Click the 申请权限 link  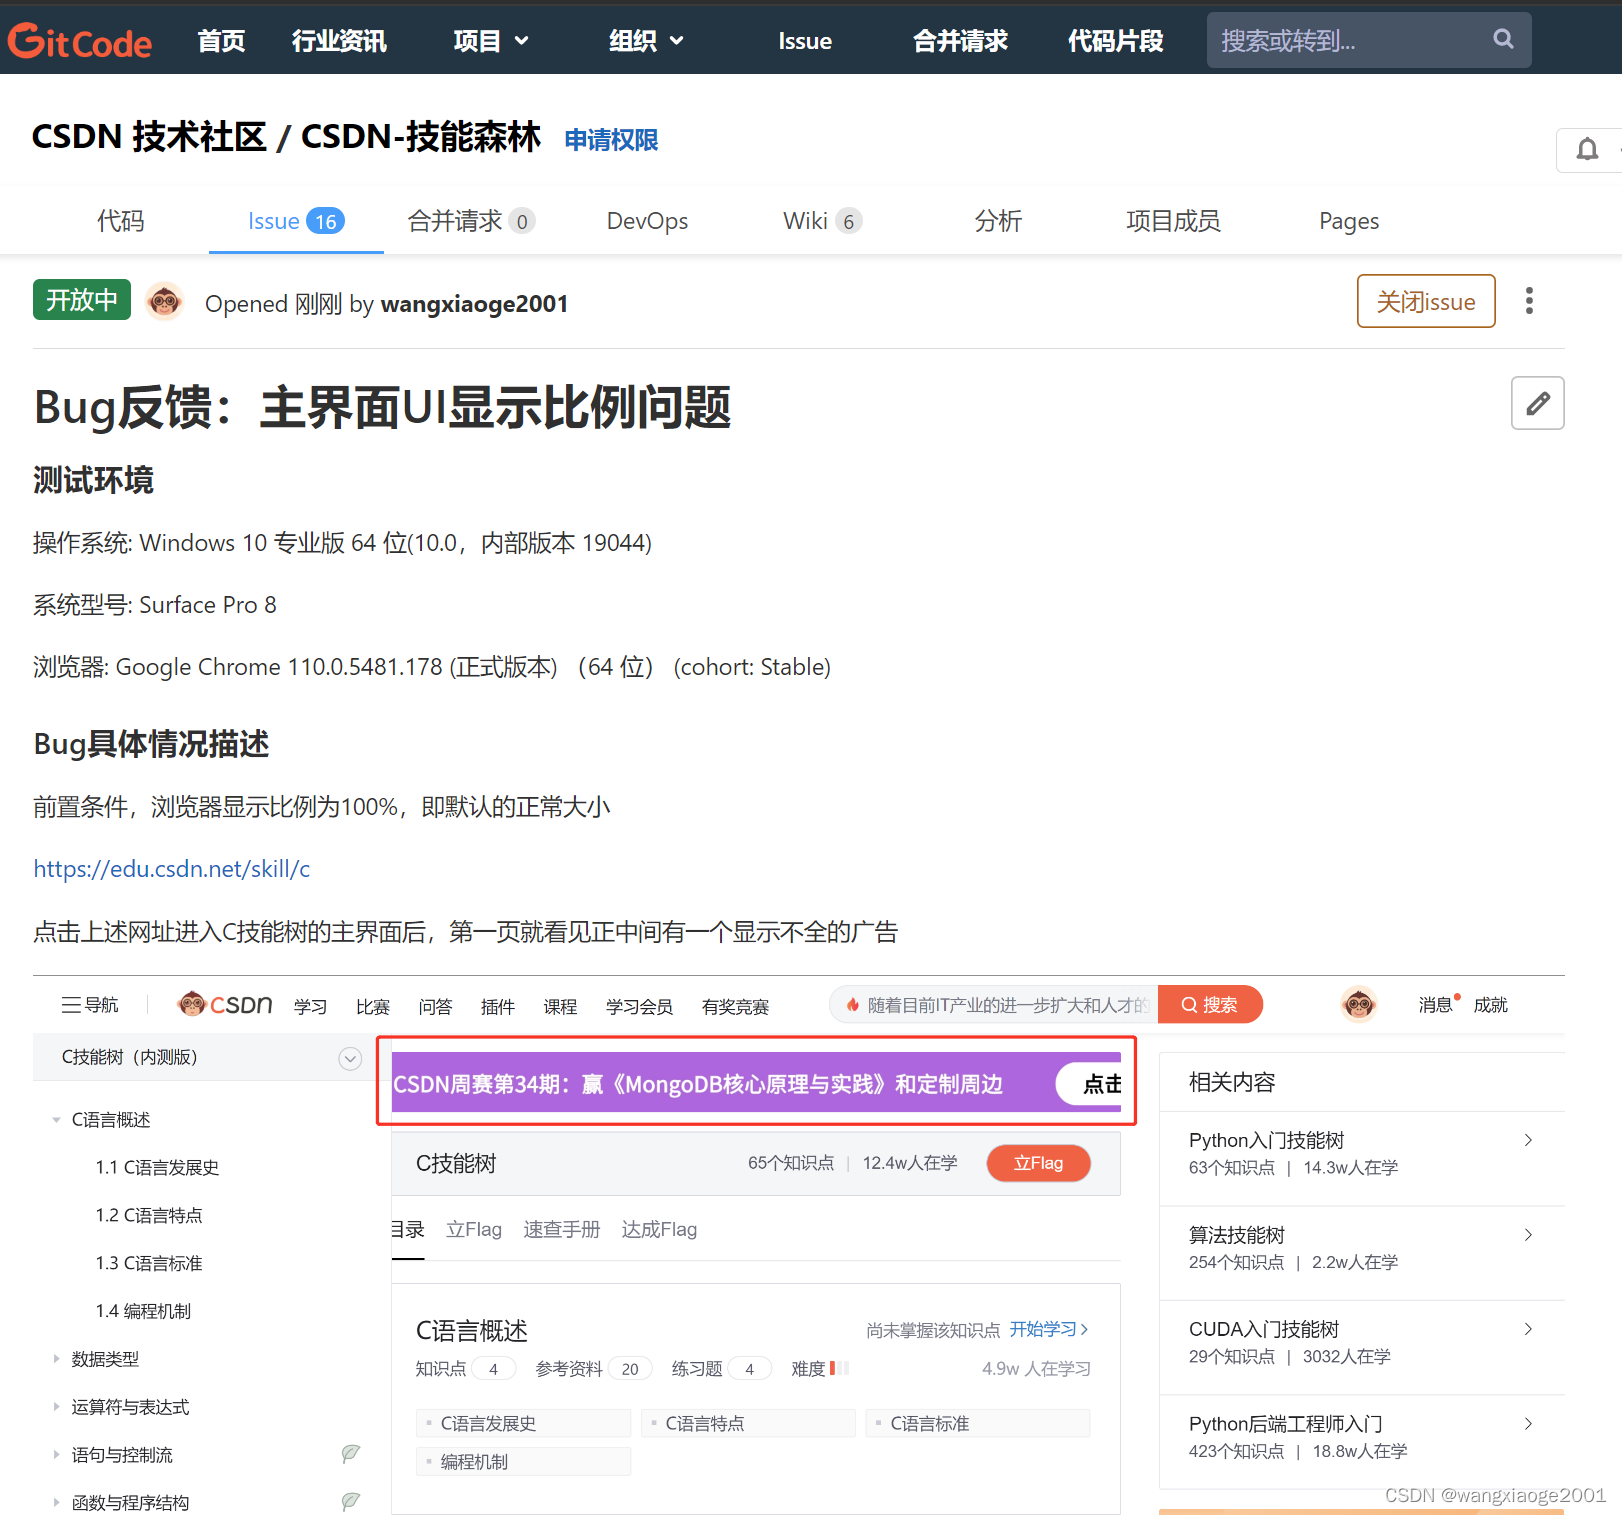tap(611, 140)
